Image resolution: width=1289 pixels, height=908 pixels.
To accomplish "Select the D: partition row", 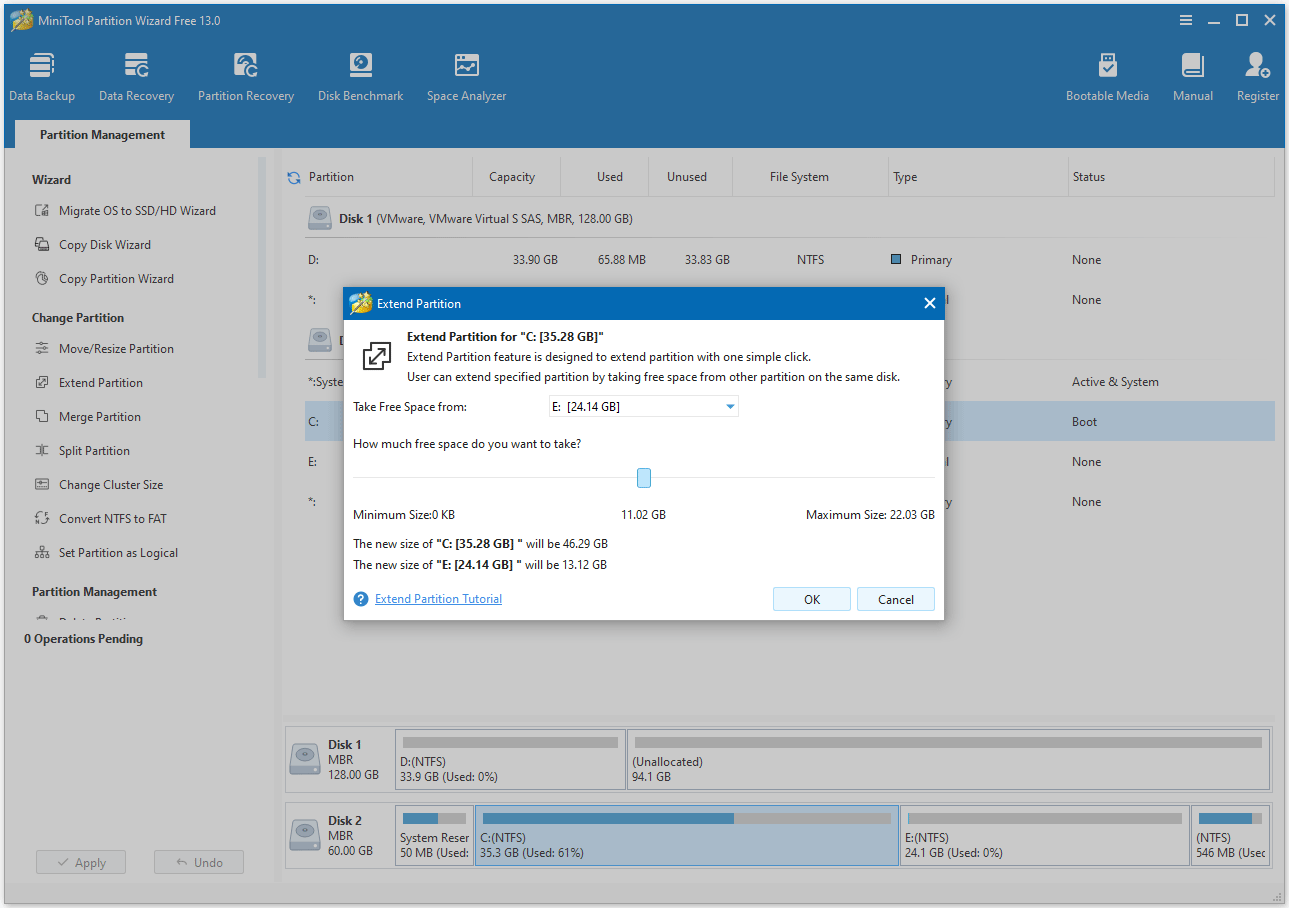I will tap(313, 259).
